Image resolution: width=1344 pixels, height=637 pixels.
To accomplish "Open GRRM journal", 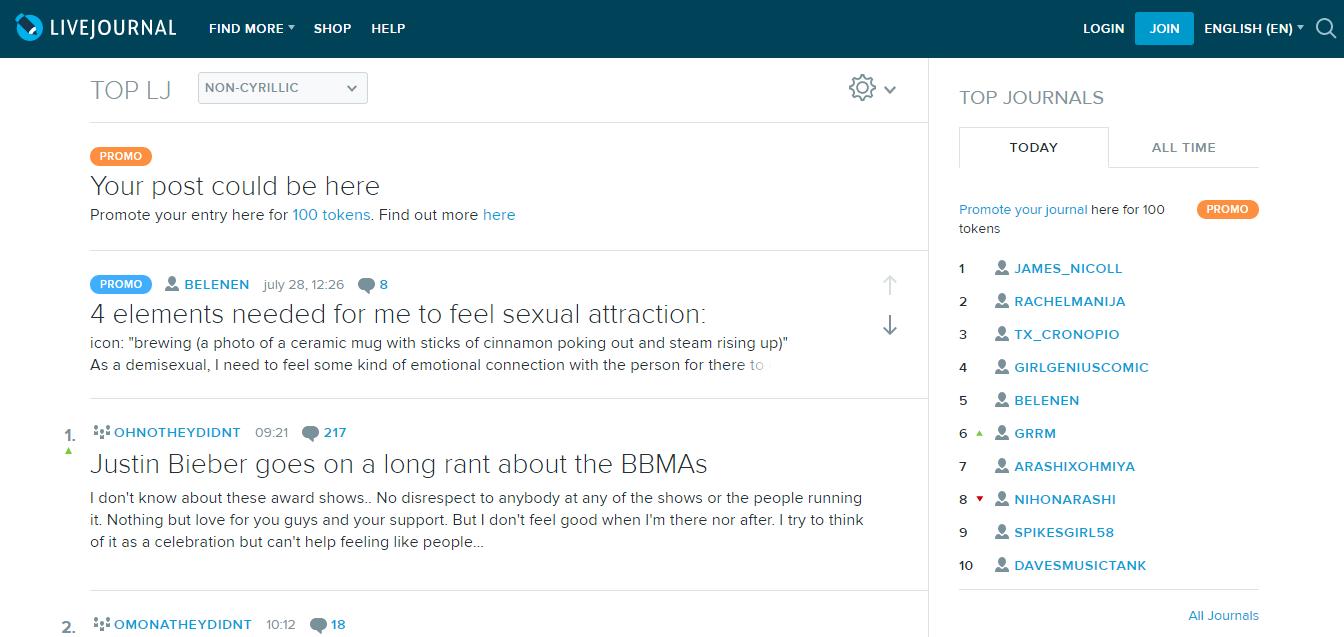I will click(1035, 433).
